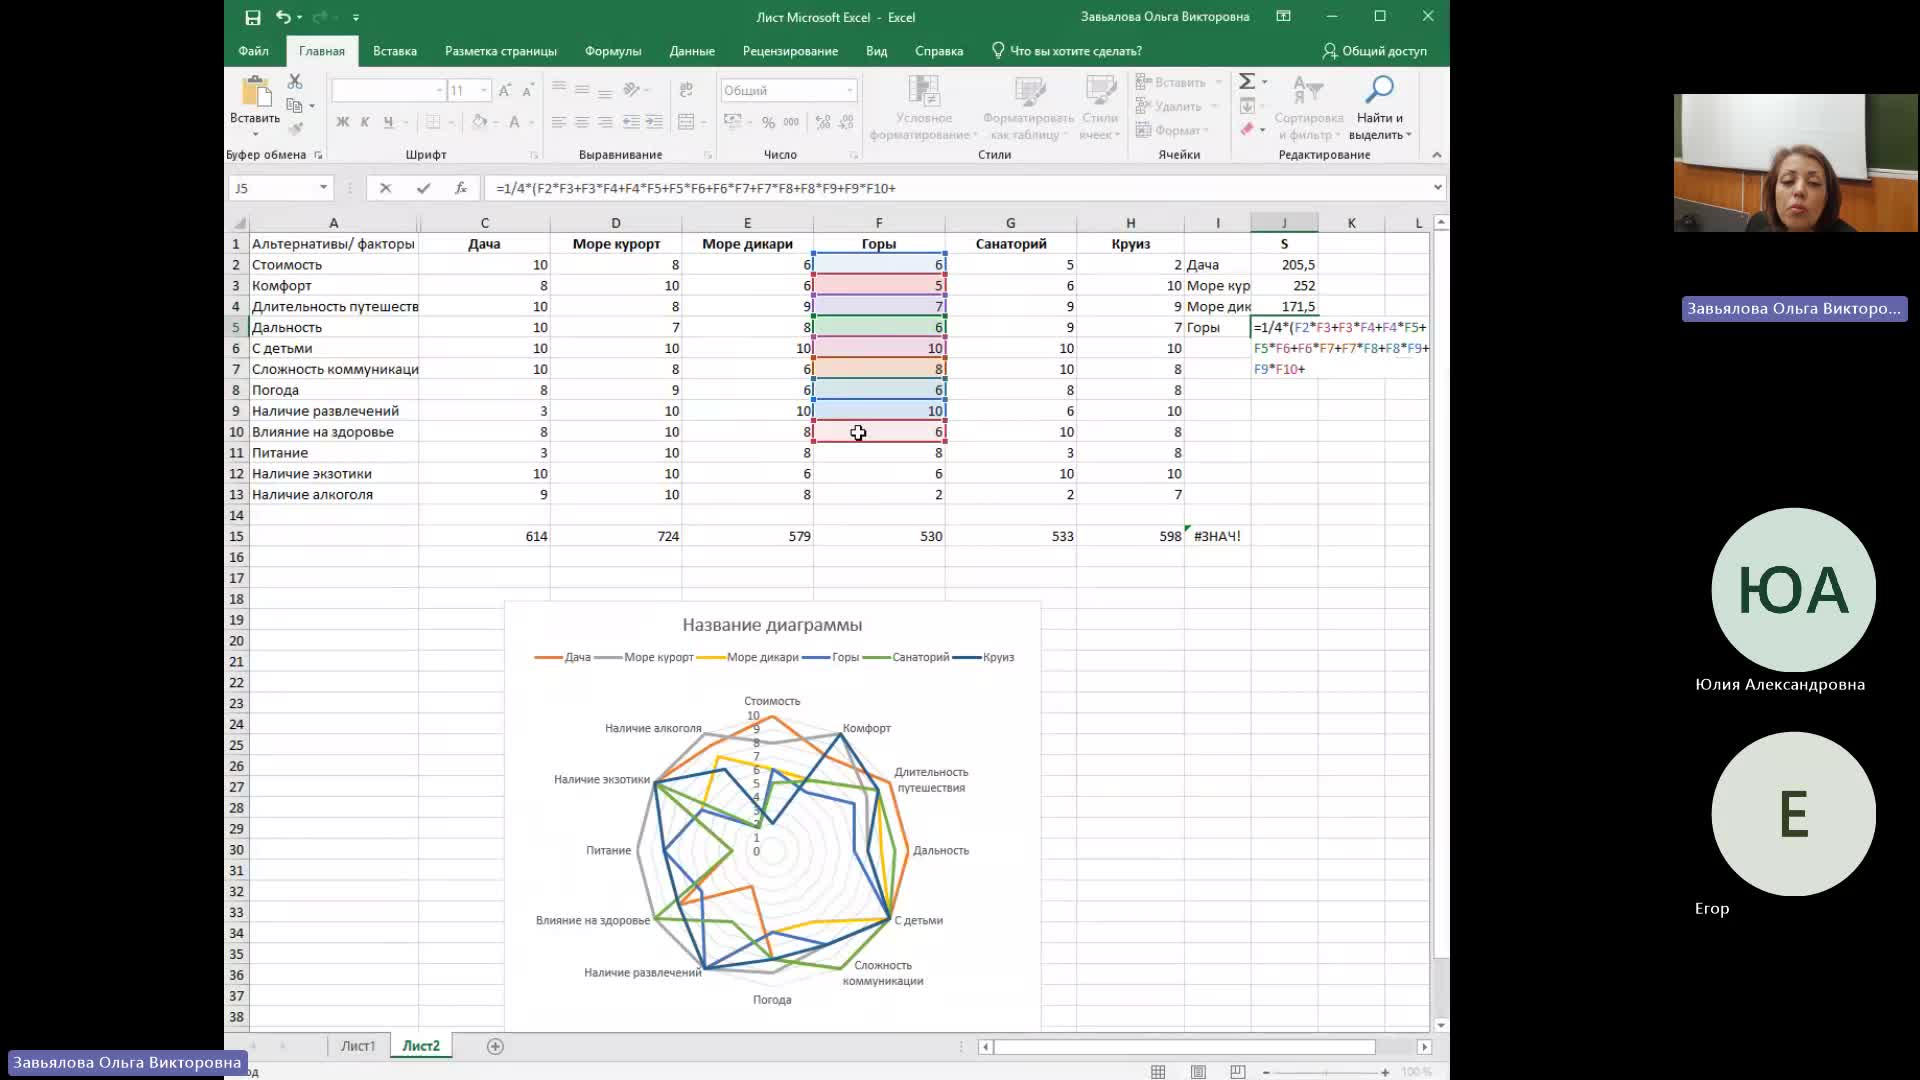The width and height of the screenshot is (1920, 1080).
Task: Click the fill color bucket icon
Action: (x=479, y=122)
